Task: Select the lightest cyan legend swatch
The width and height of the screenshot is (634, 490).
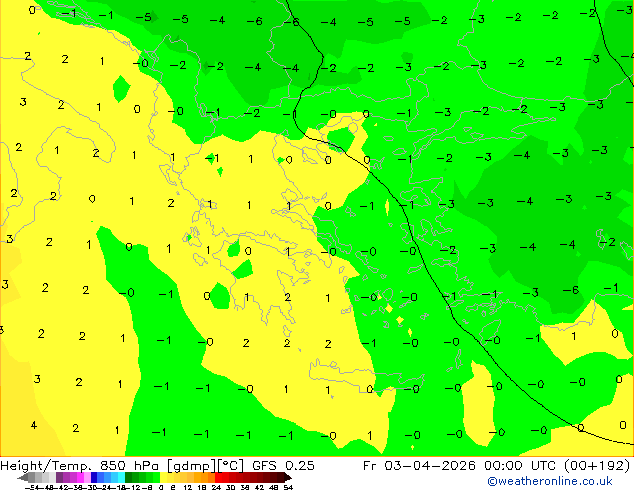Action: pyautogui.click(x=121, y=477)
